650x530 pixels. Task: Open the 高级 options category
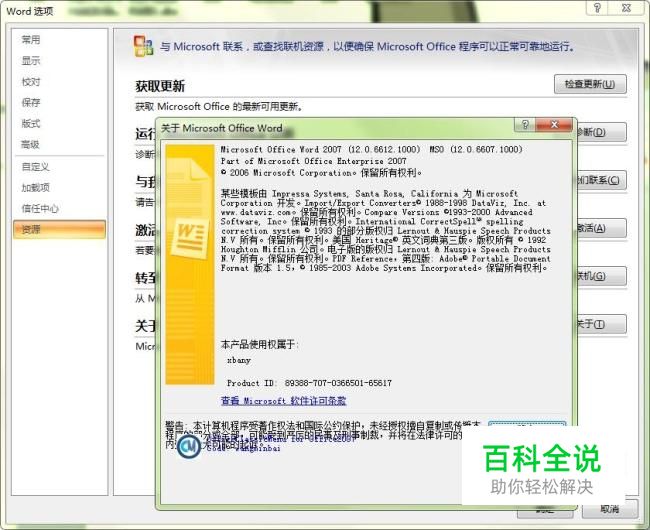[31, 144]
